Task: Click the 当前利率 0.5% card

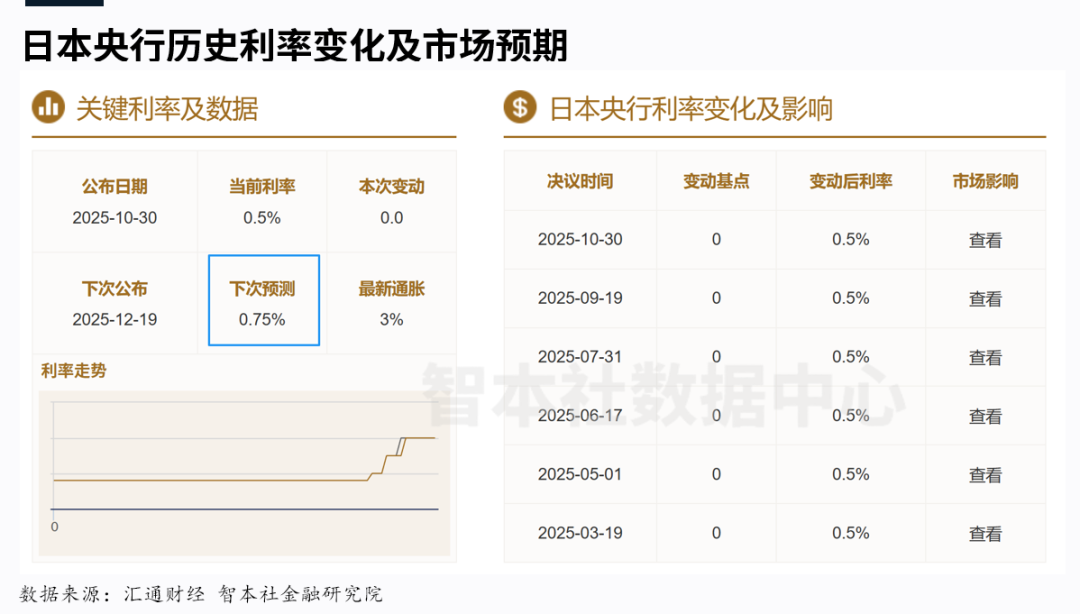Action: (262, 201)
